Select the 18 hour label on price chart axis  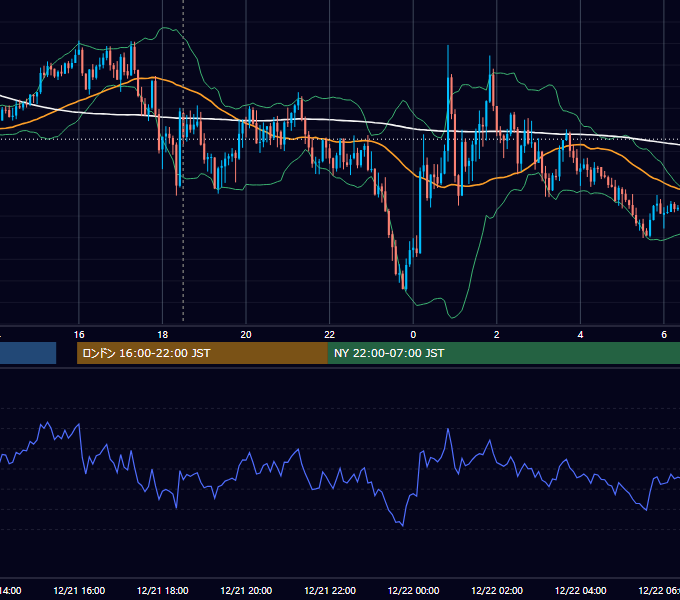pyautogui.click(x=162, y=334)
